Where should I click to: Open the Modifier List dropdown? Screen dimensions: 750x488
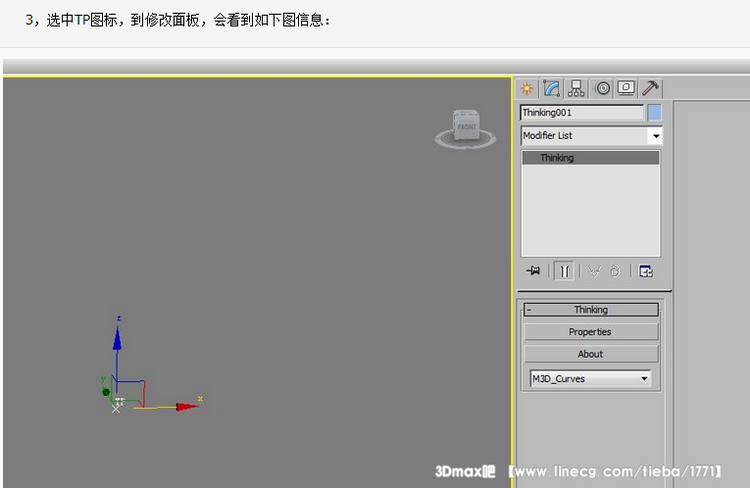tap(591, 136)
